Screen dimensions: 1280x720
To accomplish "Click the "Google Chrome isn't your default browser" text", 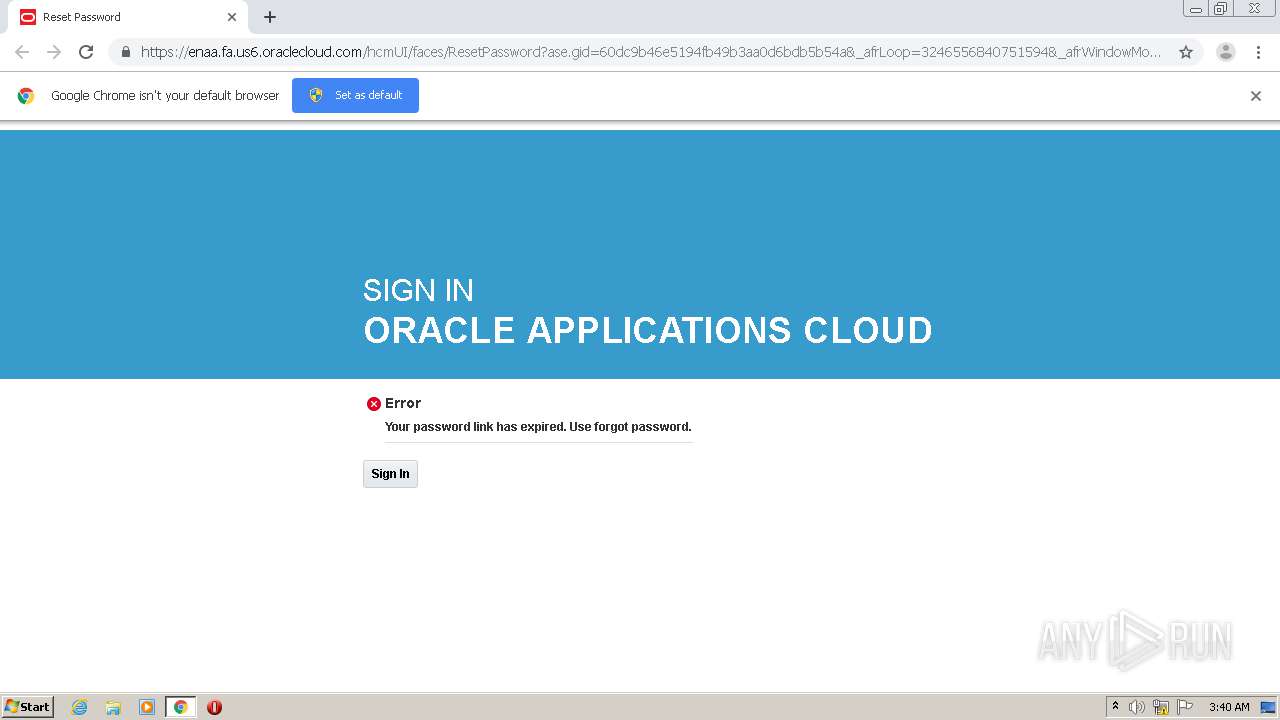I will pyautogui.click(x=165, y=96).
